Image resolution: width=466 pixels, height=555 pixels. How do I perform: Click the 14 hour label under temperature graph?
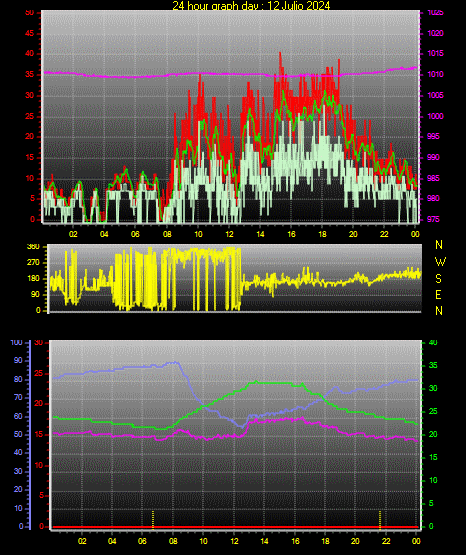pyautogui.click(x=264, y=541)
